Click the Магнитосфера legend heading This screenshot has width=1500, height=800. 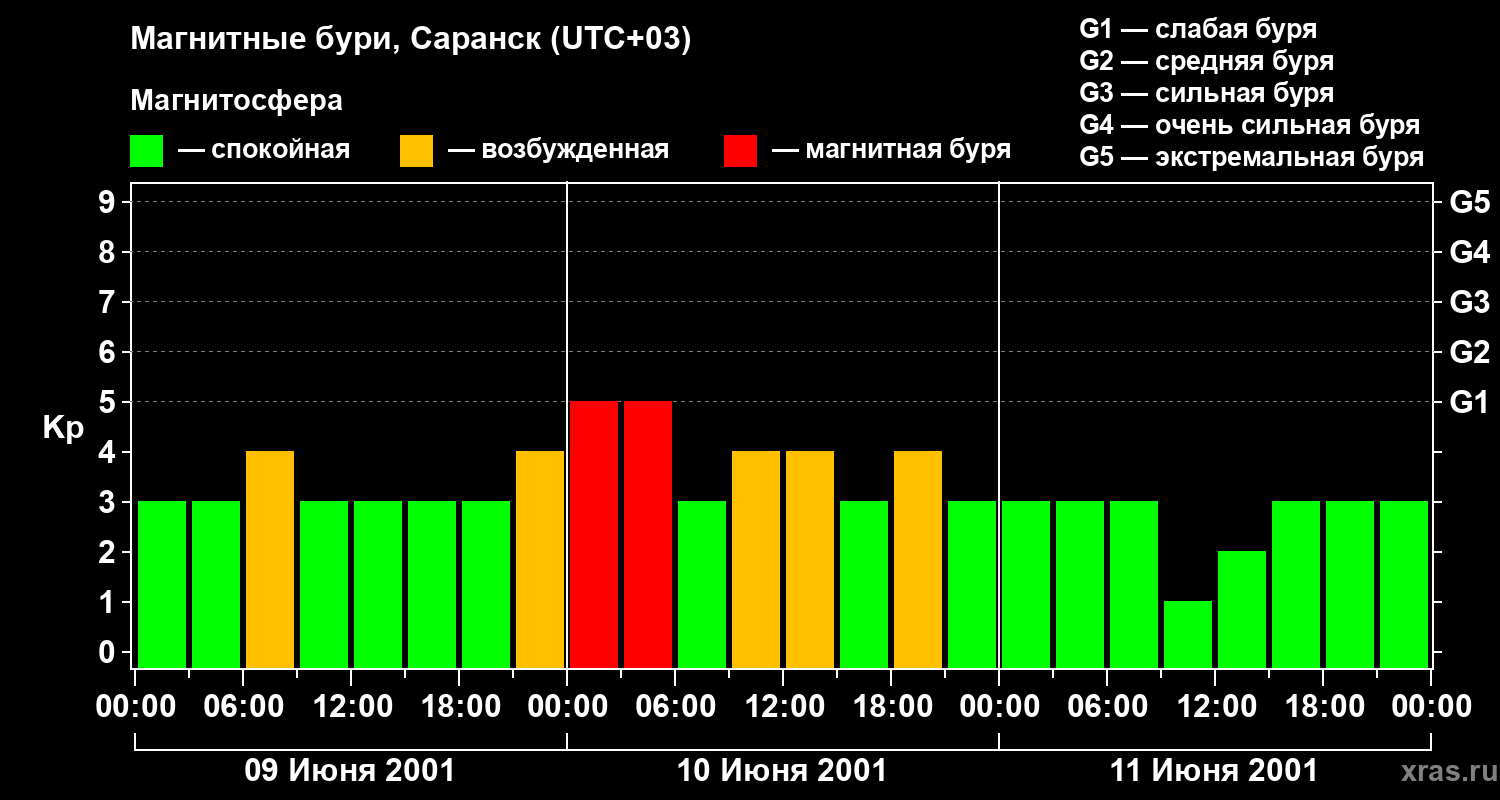coord(236,101)
